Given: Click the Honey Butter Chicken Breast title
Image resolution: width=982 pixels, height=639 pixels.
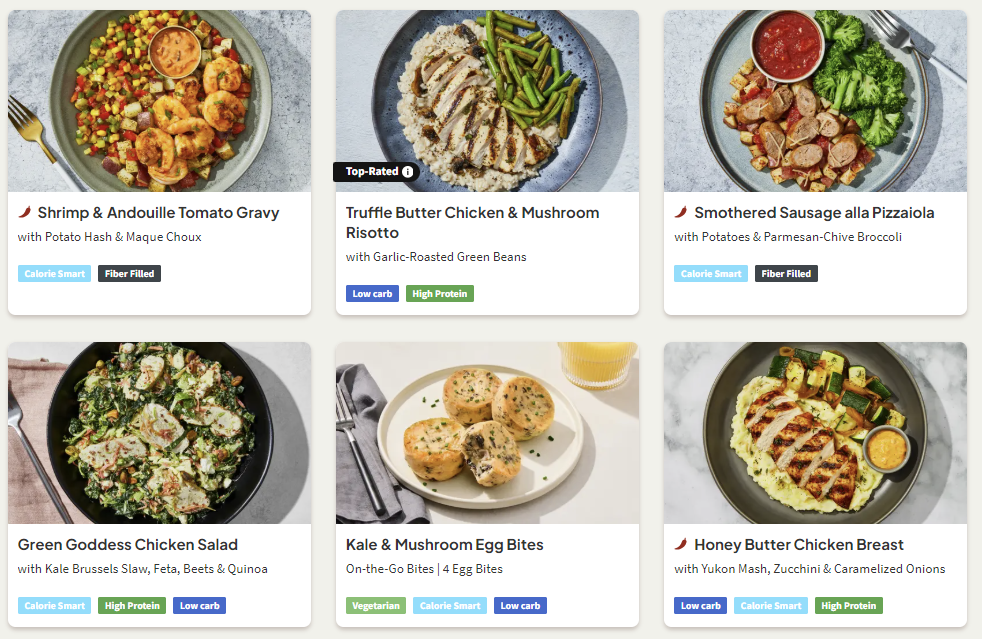Looking at the screenshot, I should [x=798, y=544].
